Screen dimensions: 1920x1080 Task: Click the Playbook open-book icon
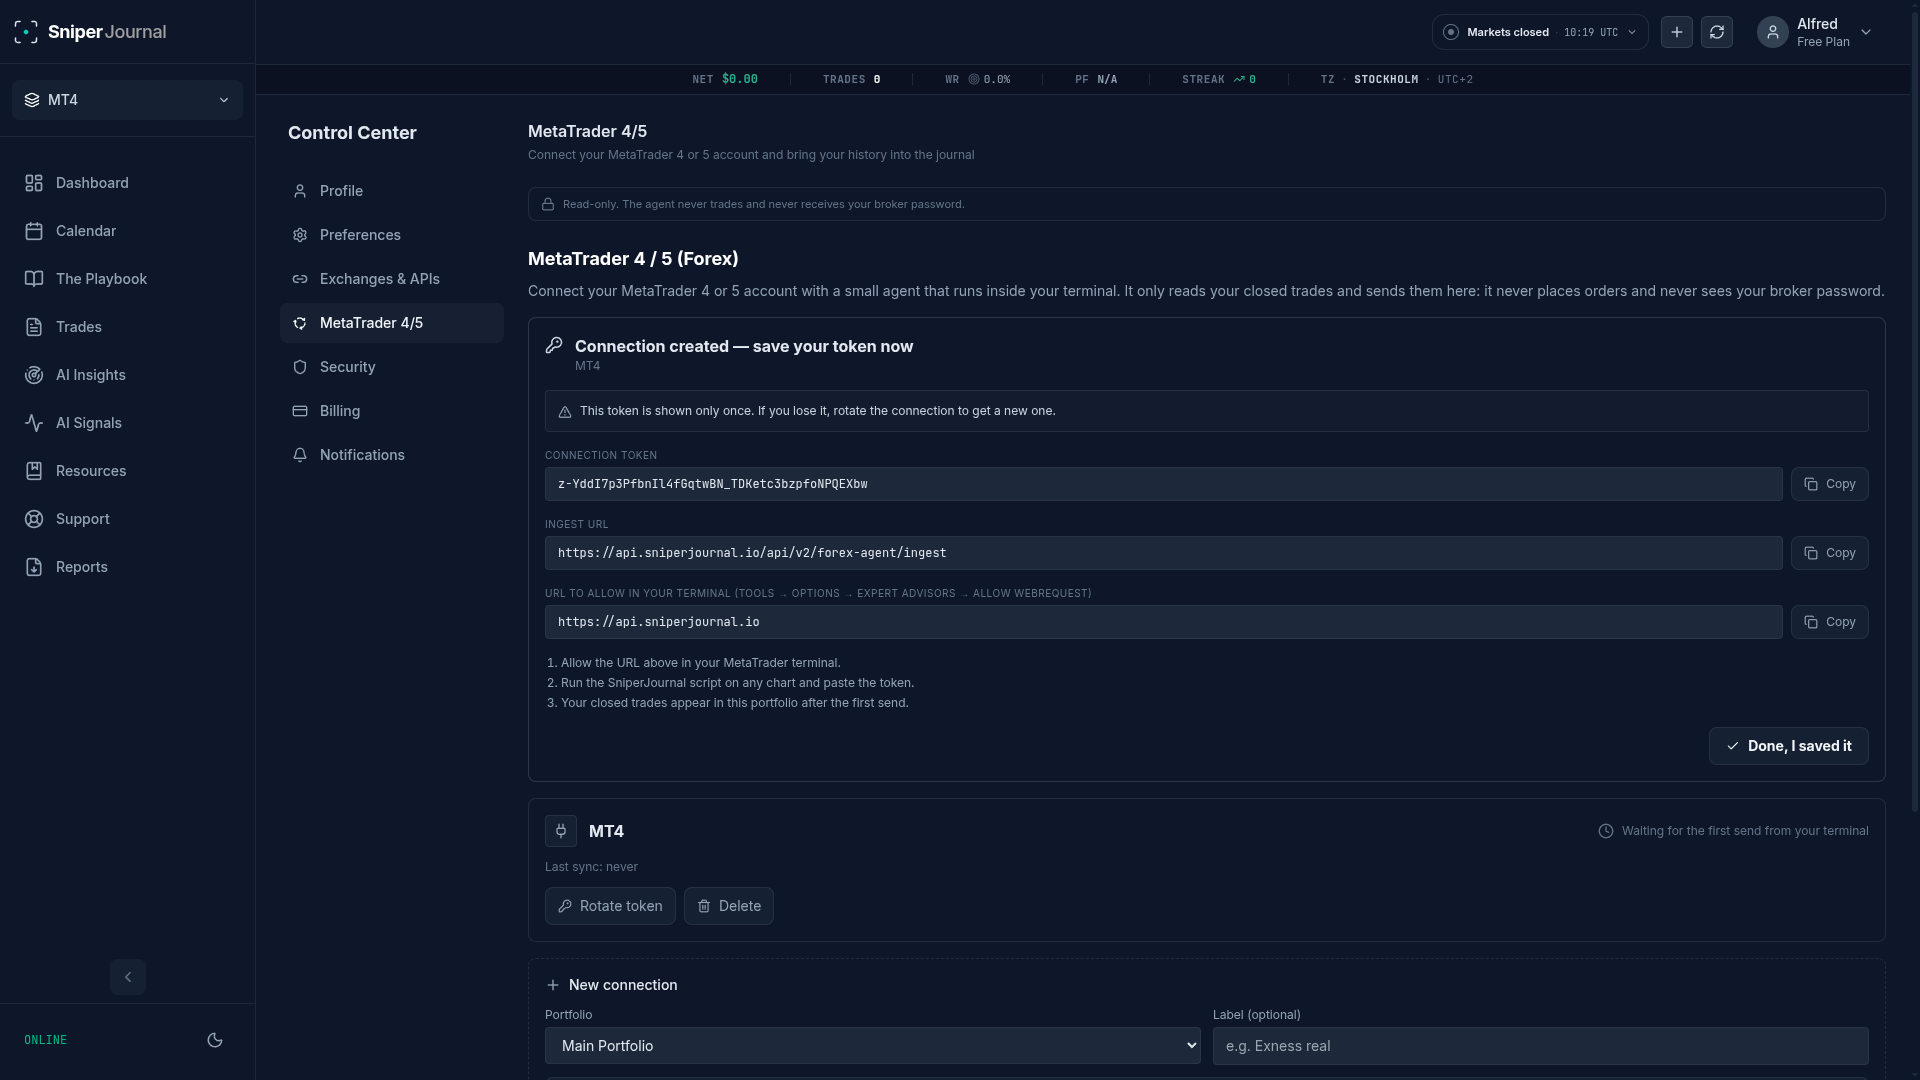34,279
